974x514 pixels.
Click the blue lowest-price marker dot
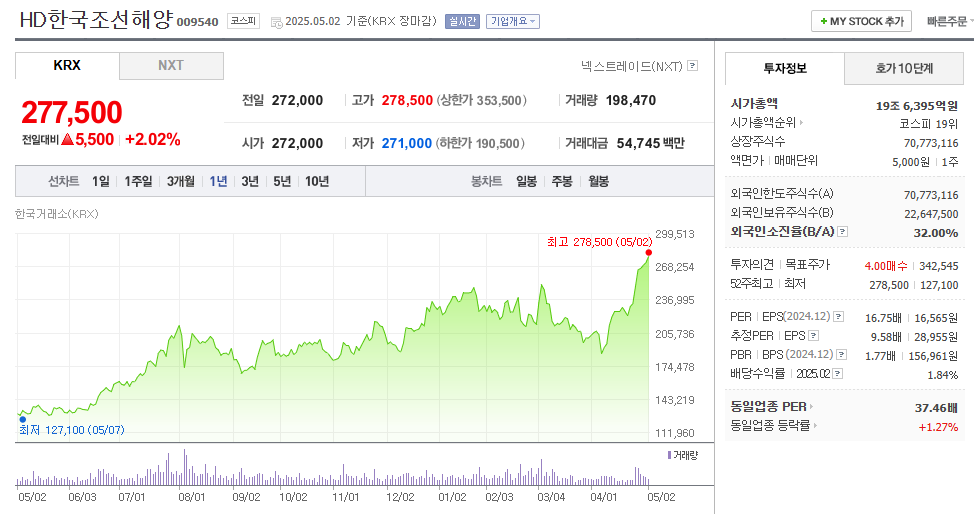(x=22, y=420)
